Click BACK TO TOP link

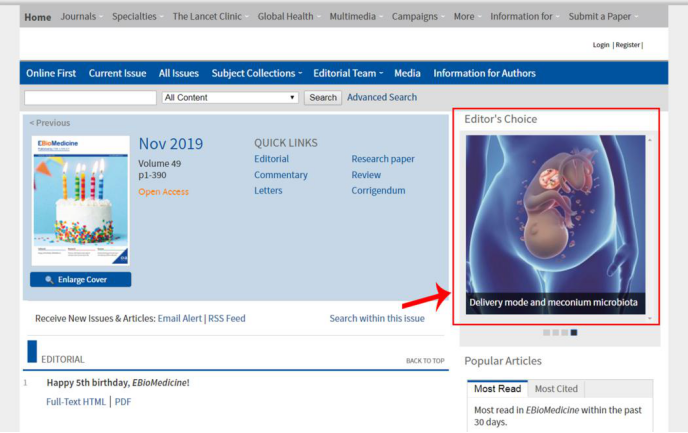point(425,361)
